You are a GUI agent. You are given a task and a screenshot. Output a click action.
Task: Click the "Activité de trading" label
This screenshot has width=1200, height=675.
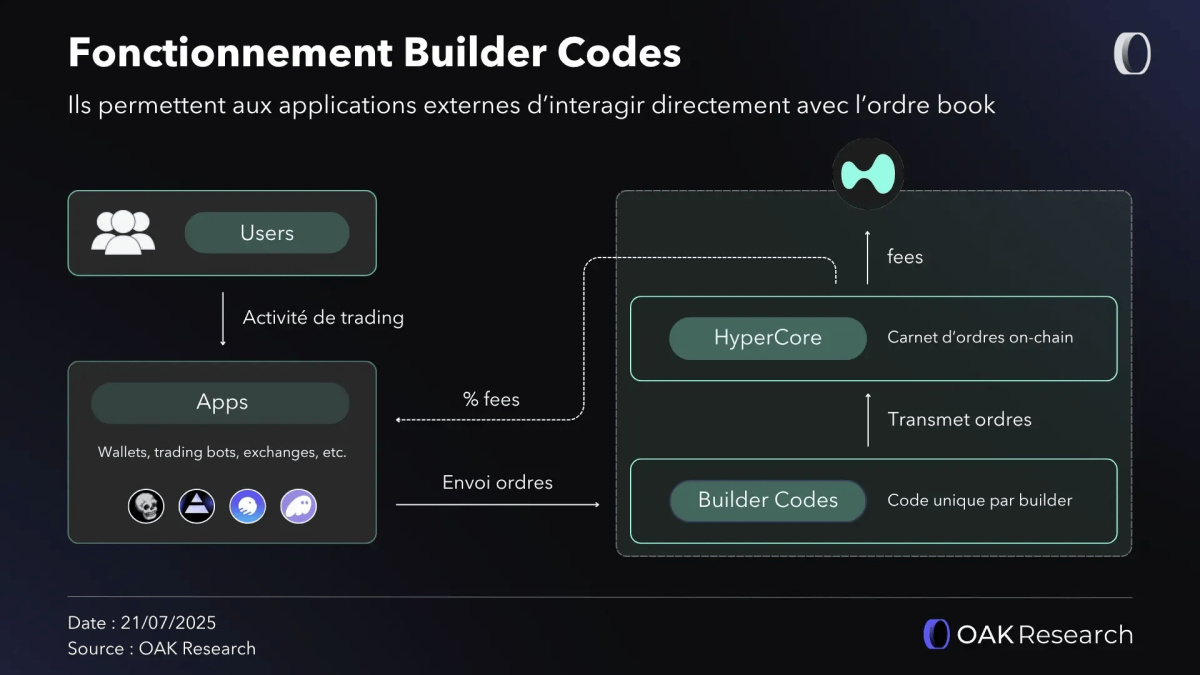click(x=323, y=317)
